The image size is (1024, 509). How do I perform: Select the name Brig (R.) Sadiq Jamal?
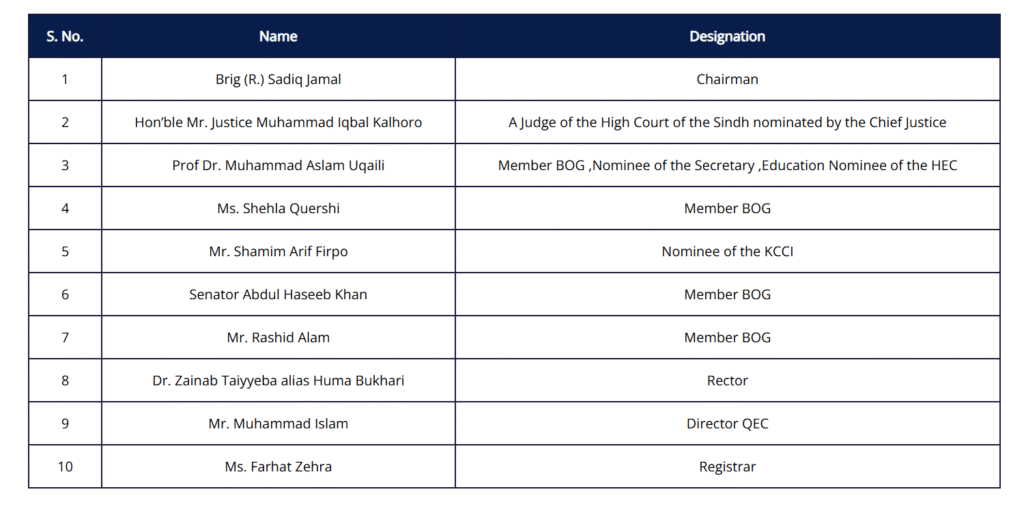[x=278, y=79]
